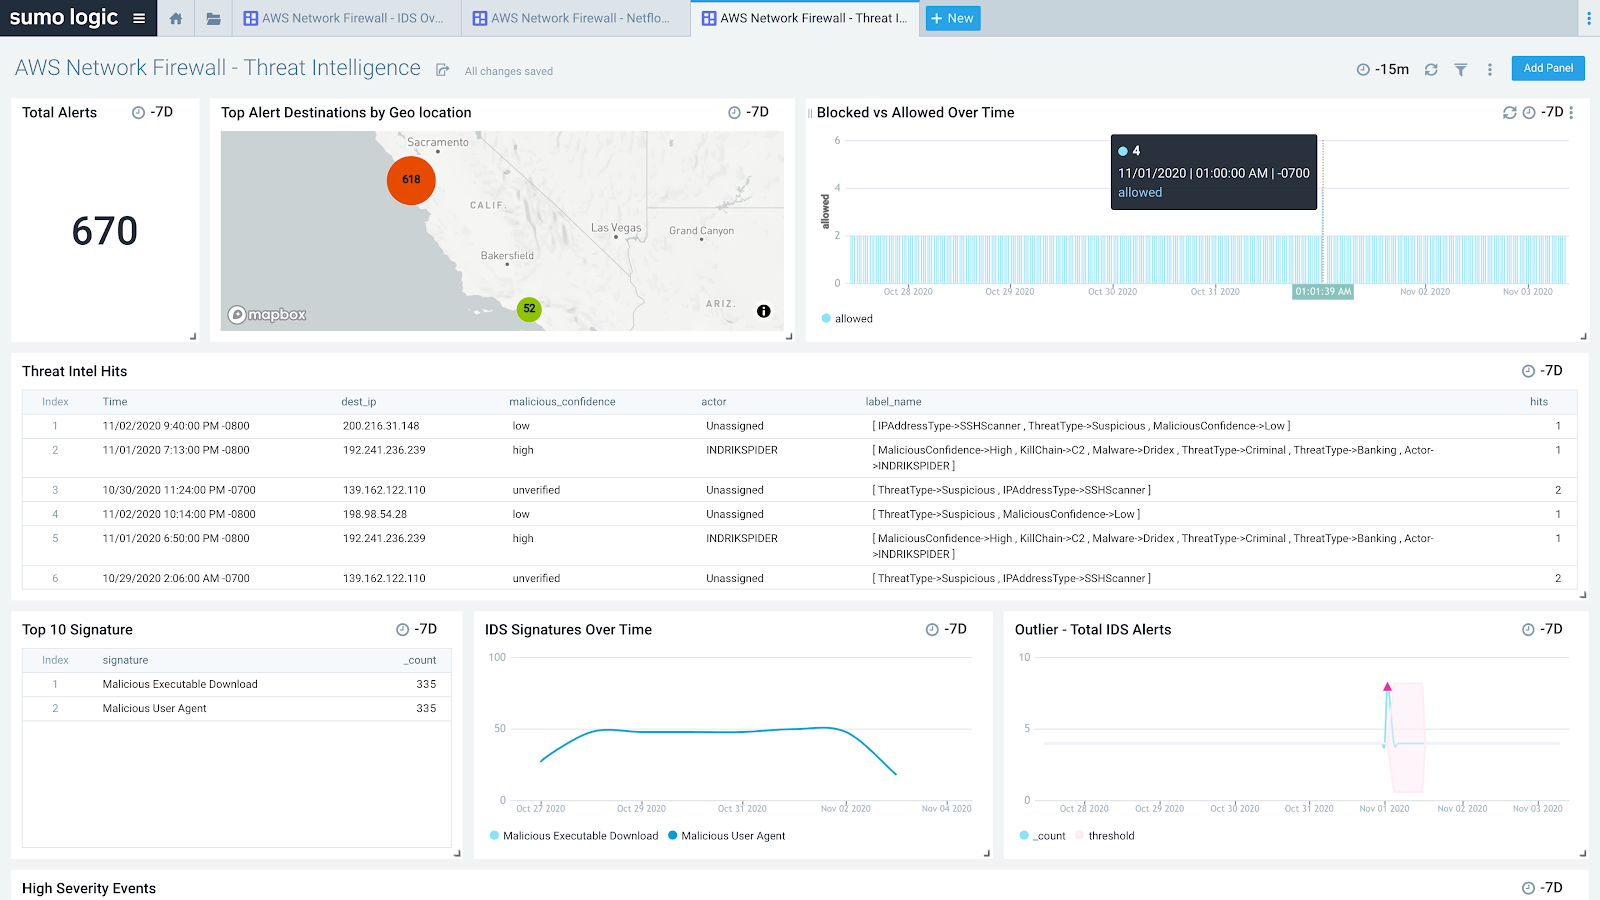This screenshot has width=1600, height=900.
Task: Change the Top Alert Destinations panel -7D time range
Action: coord(749,112)
